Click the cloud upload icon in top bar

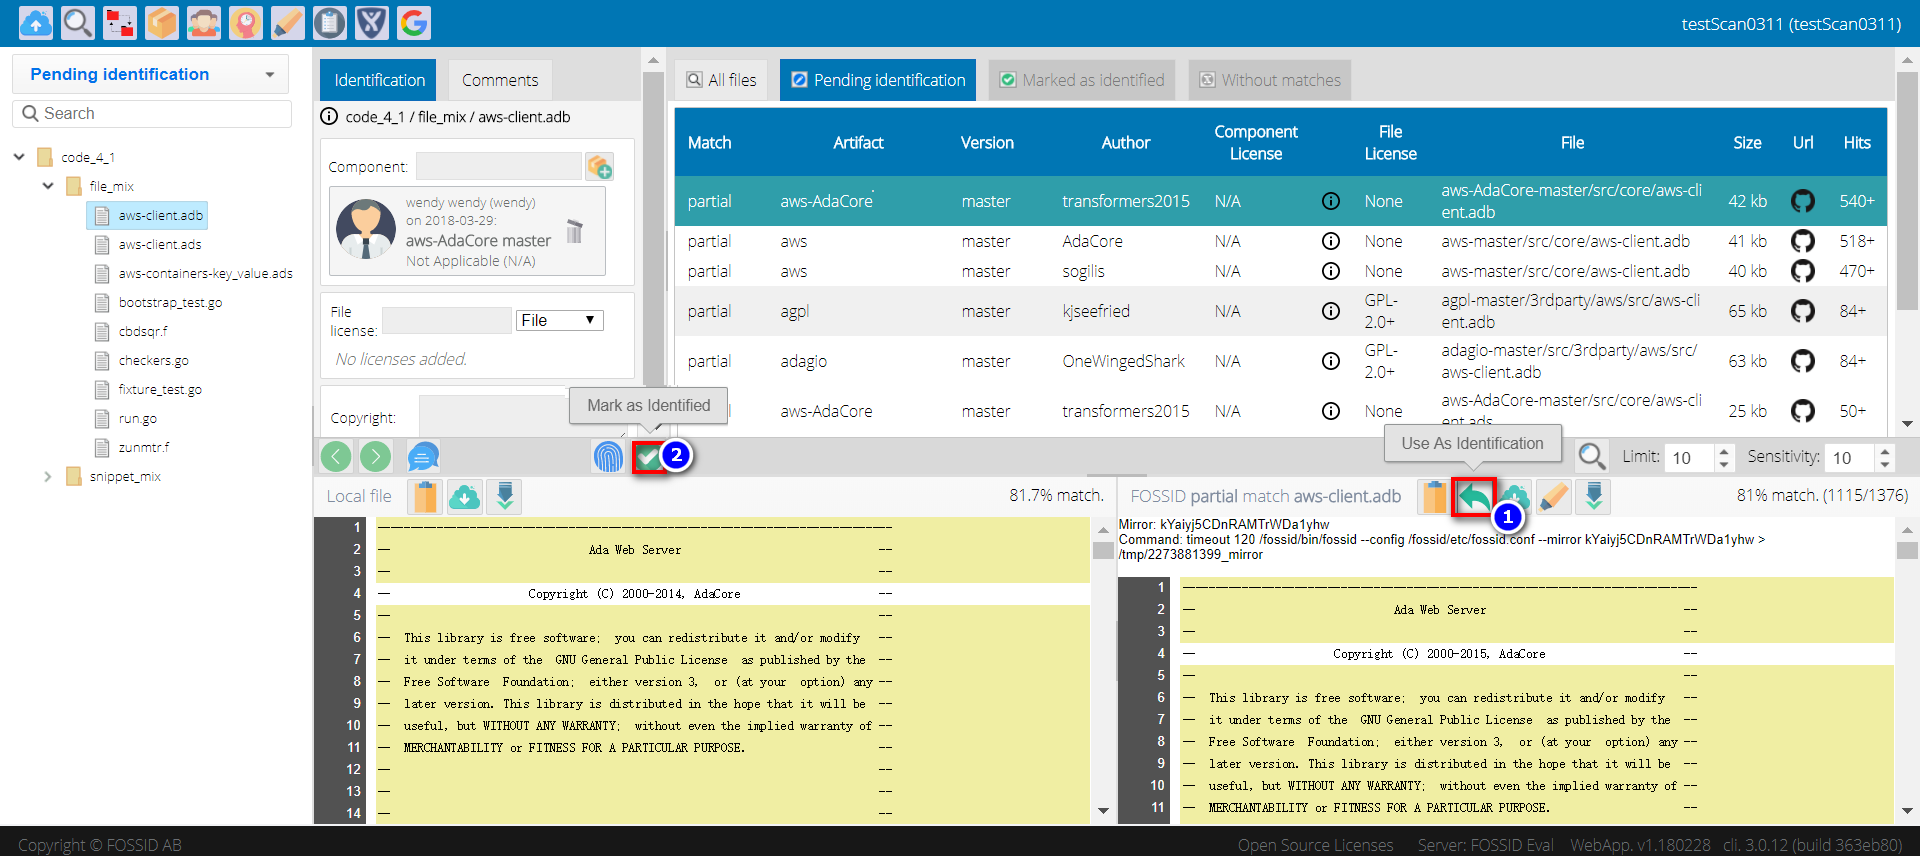[x=36, y=22]
